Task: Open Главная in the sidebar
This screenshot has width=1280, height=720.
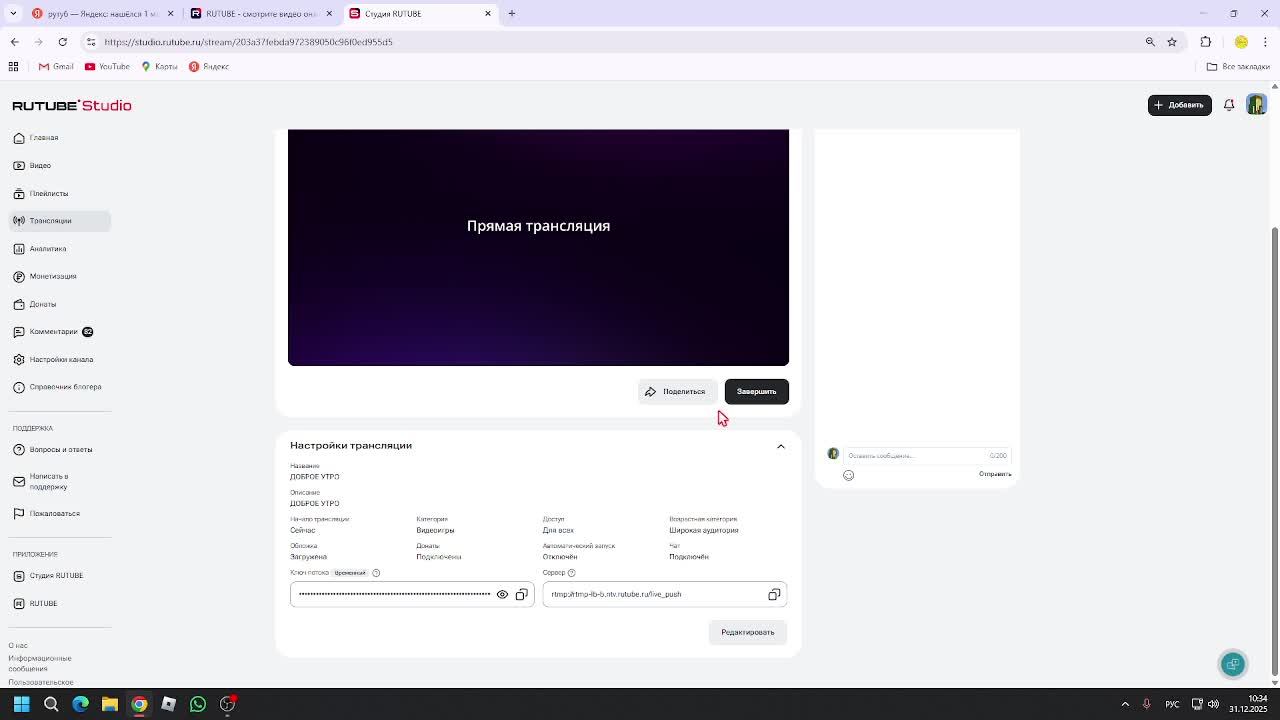Action: [43, 138]
